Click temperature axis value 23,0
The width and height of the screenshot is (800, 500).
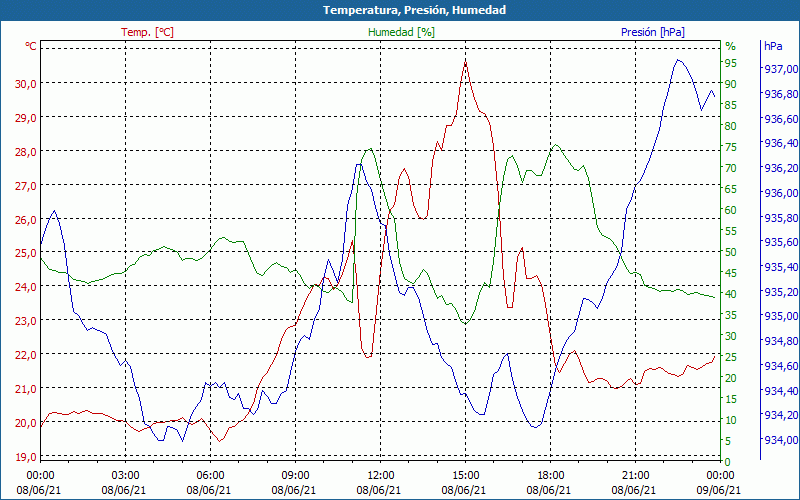click(26, 321)
